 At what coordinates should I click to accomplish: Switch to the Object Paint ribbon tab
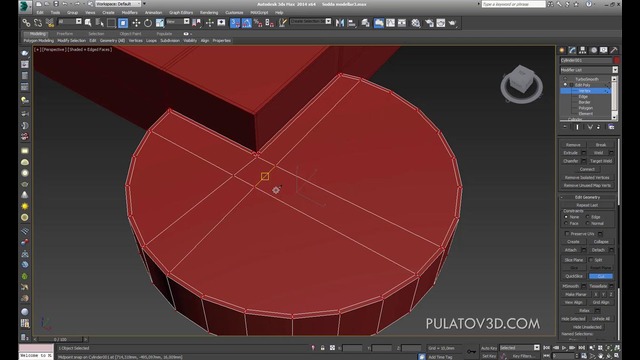pyautogui.click(x=130, y=34)
